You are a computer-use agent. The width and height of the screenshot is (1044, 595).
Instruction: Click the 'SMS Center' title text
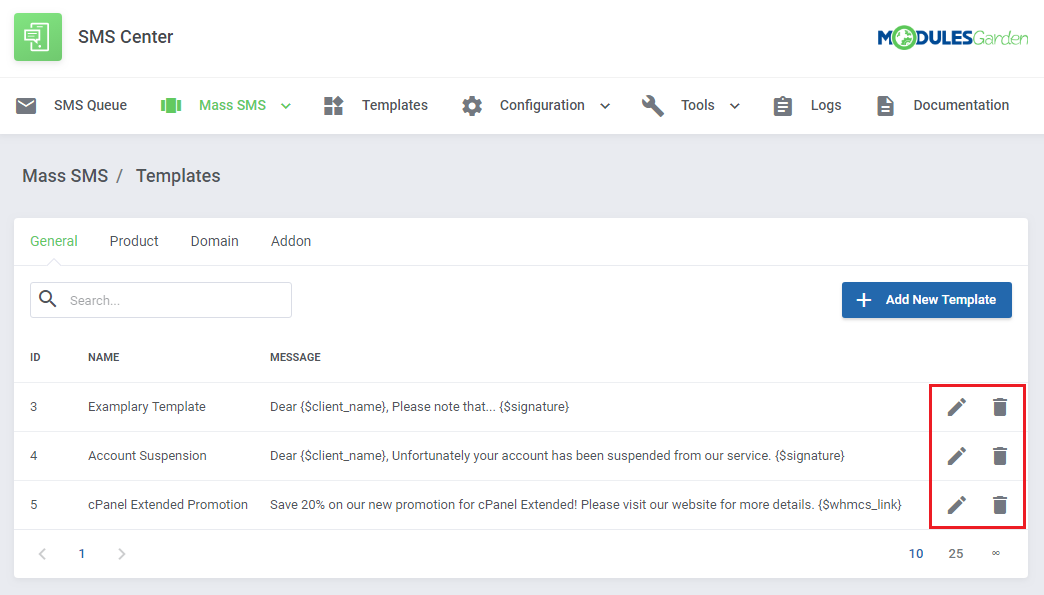click(x=125, y=37)
